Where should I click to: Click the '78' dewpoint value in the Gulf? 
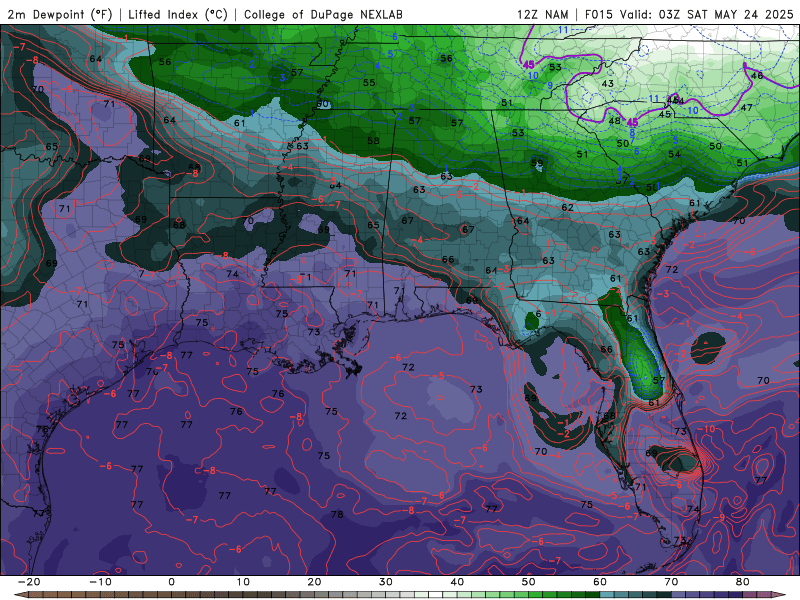point(337,514)
